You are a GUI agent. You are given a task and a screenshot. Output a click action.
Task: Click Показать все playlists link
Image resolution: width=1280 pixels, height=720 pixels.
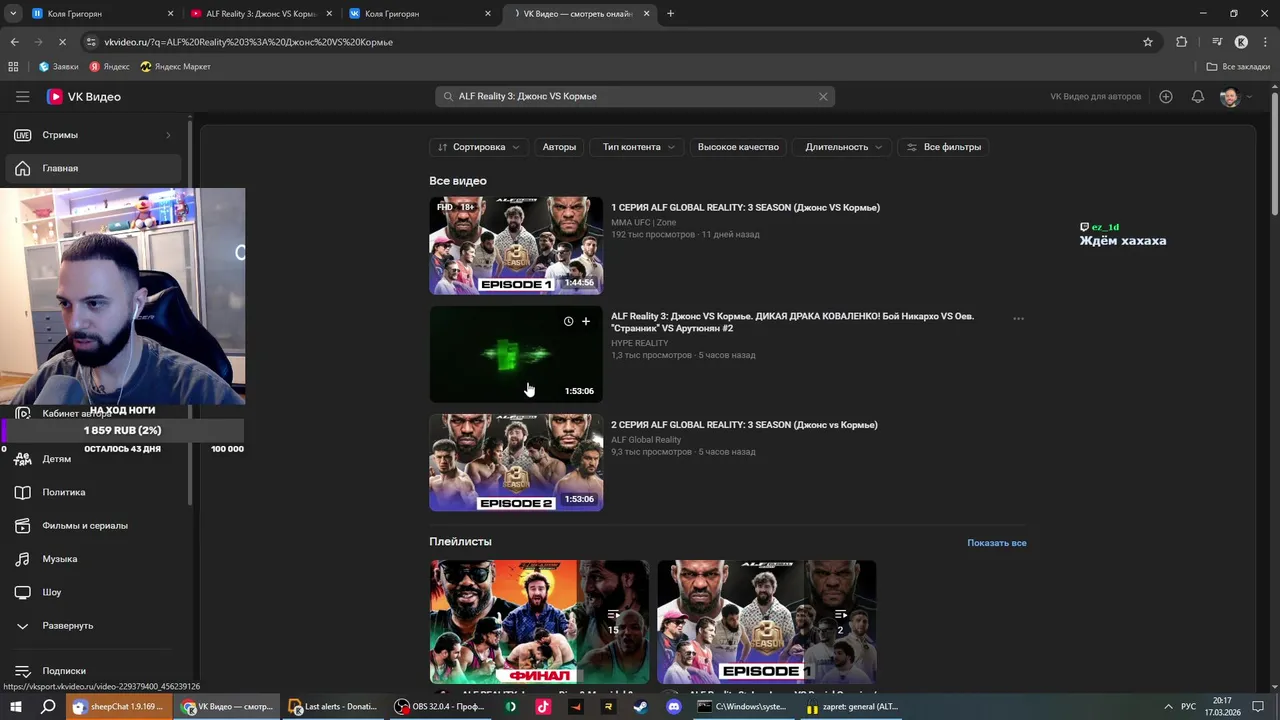996,543
